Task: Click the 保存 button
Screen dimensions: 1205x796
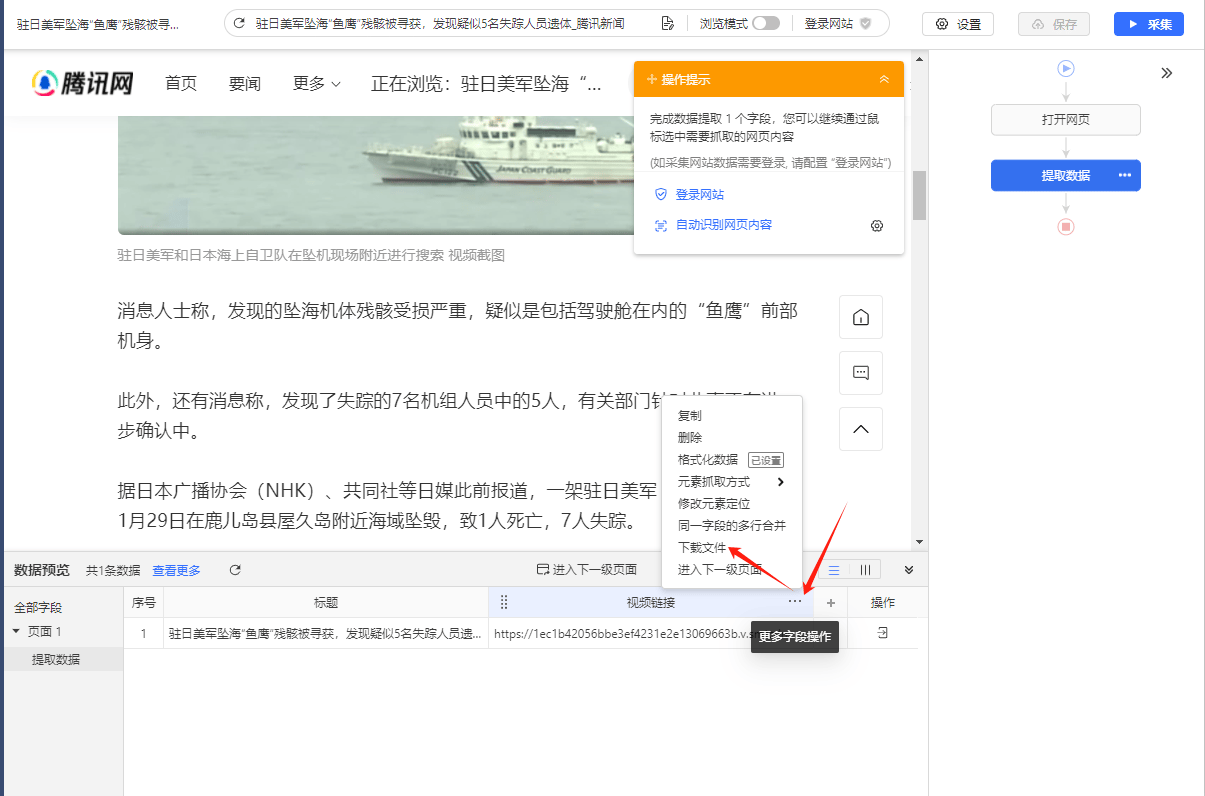Action: 1054,24
